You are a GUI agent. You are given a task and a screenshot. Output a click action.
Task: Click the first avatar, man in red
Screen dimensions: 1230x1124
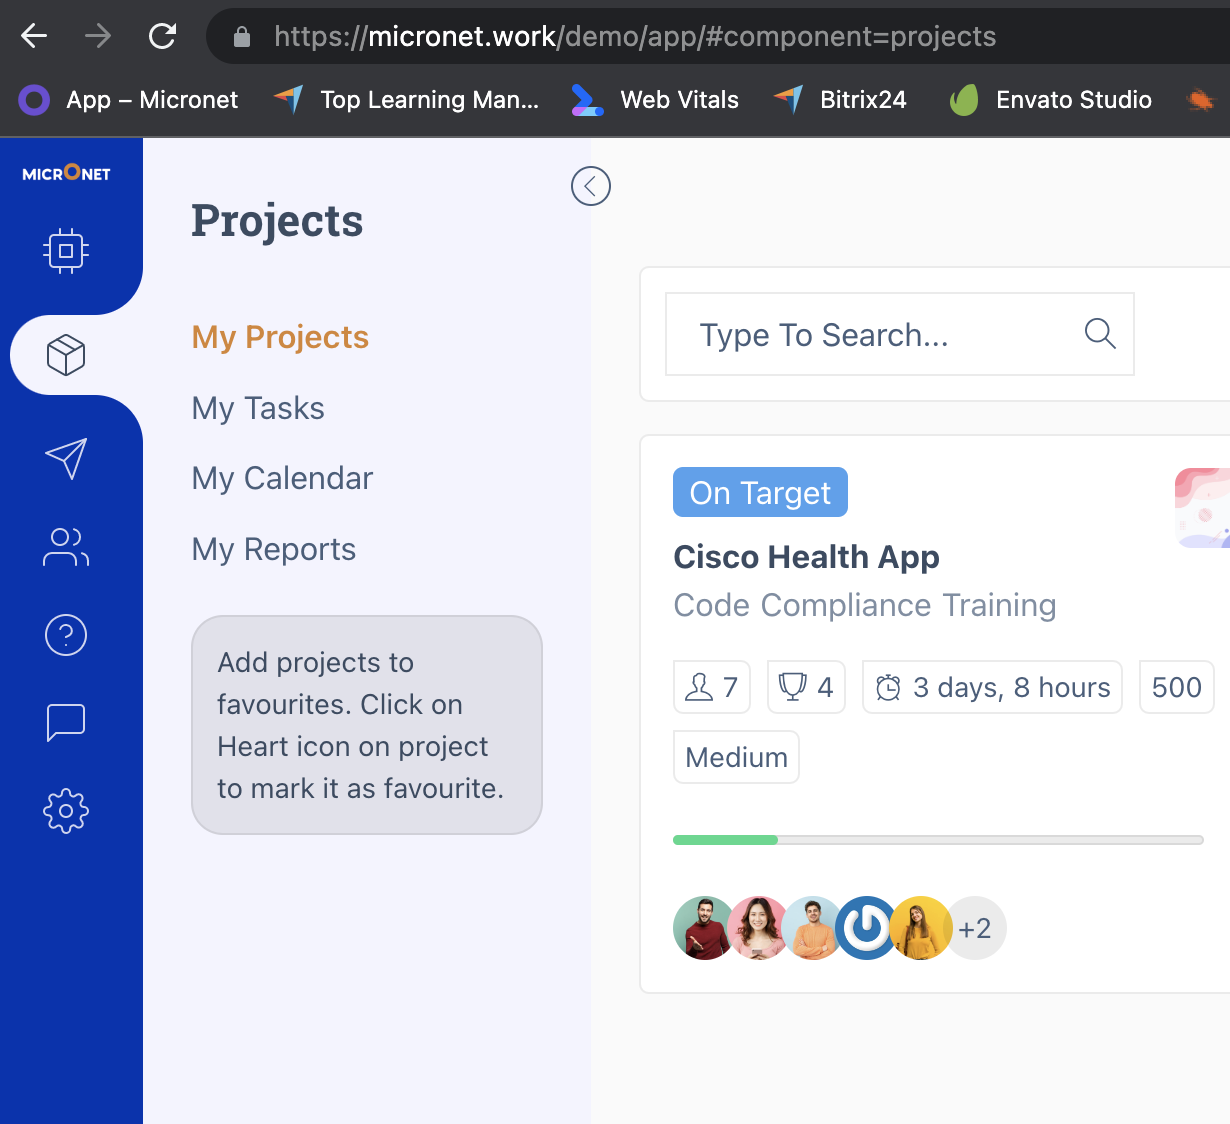tap(704, 928)
